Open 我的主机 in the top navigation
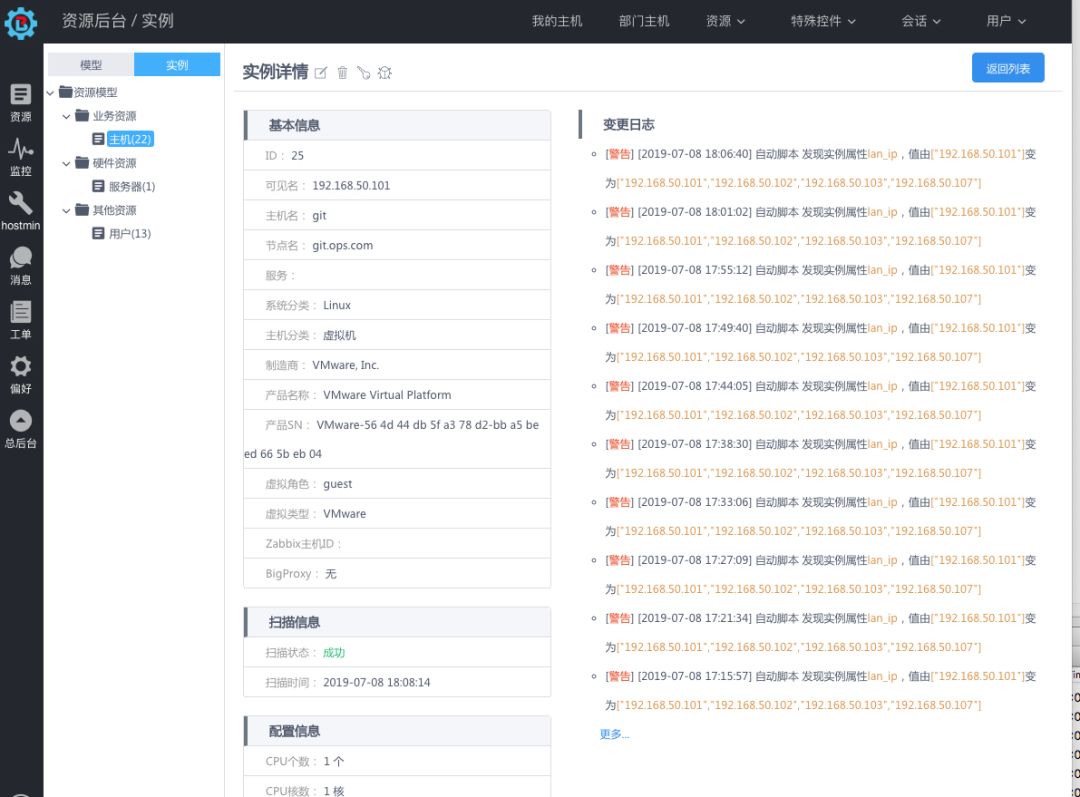Screen dimensions: 1080x797 coord(557,21)
